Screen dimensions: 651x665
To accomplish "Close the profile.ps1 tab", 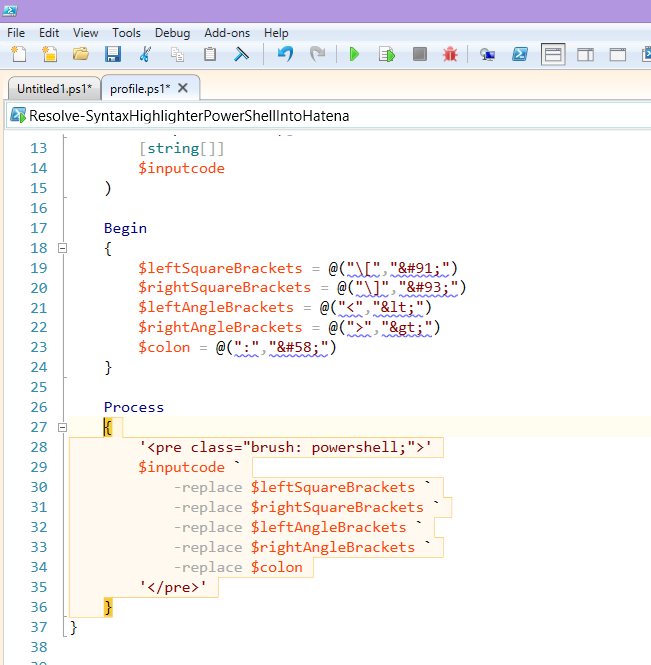I will pyautogui.click(x=183, y=88).
